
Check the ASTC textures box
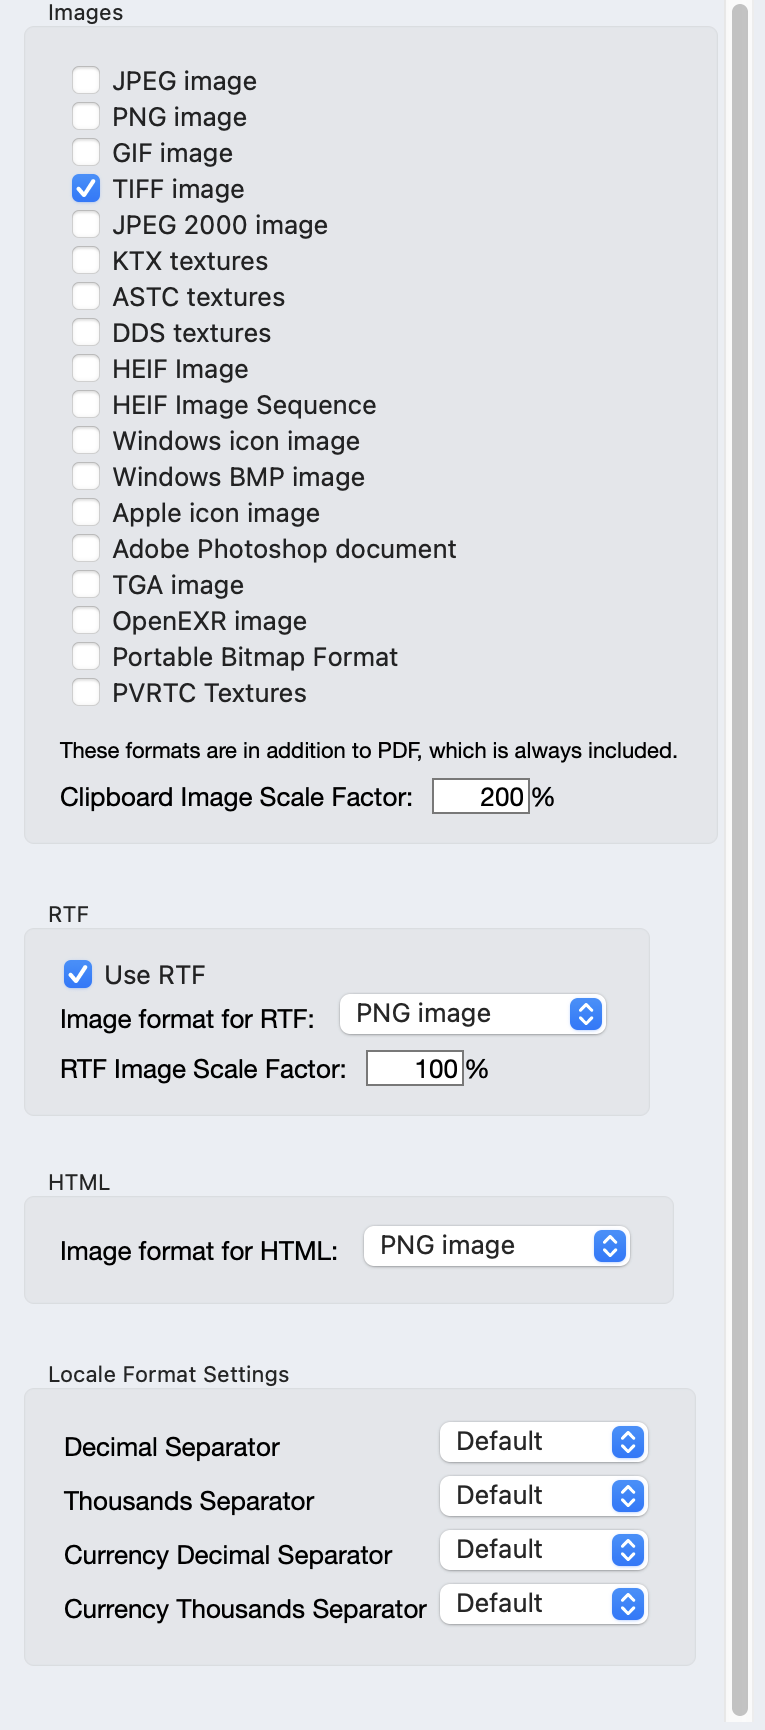click(86, 297)
